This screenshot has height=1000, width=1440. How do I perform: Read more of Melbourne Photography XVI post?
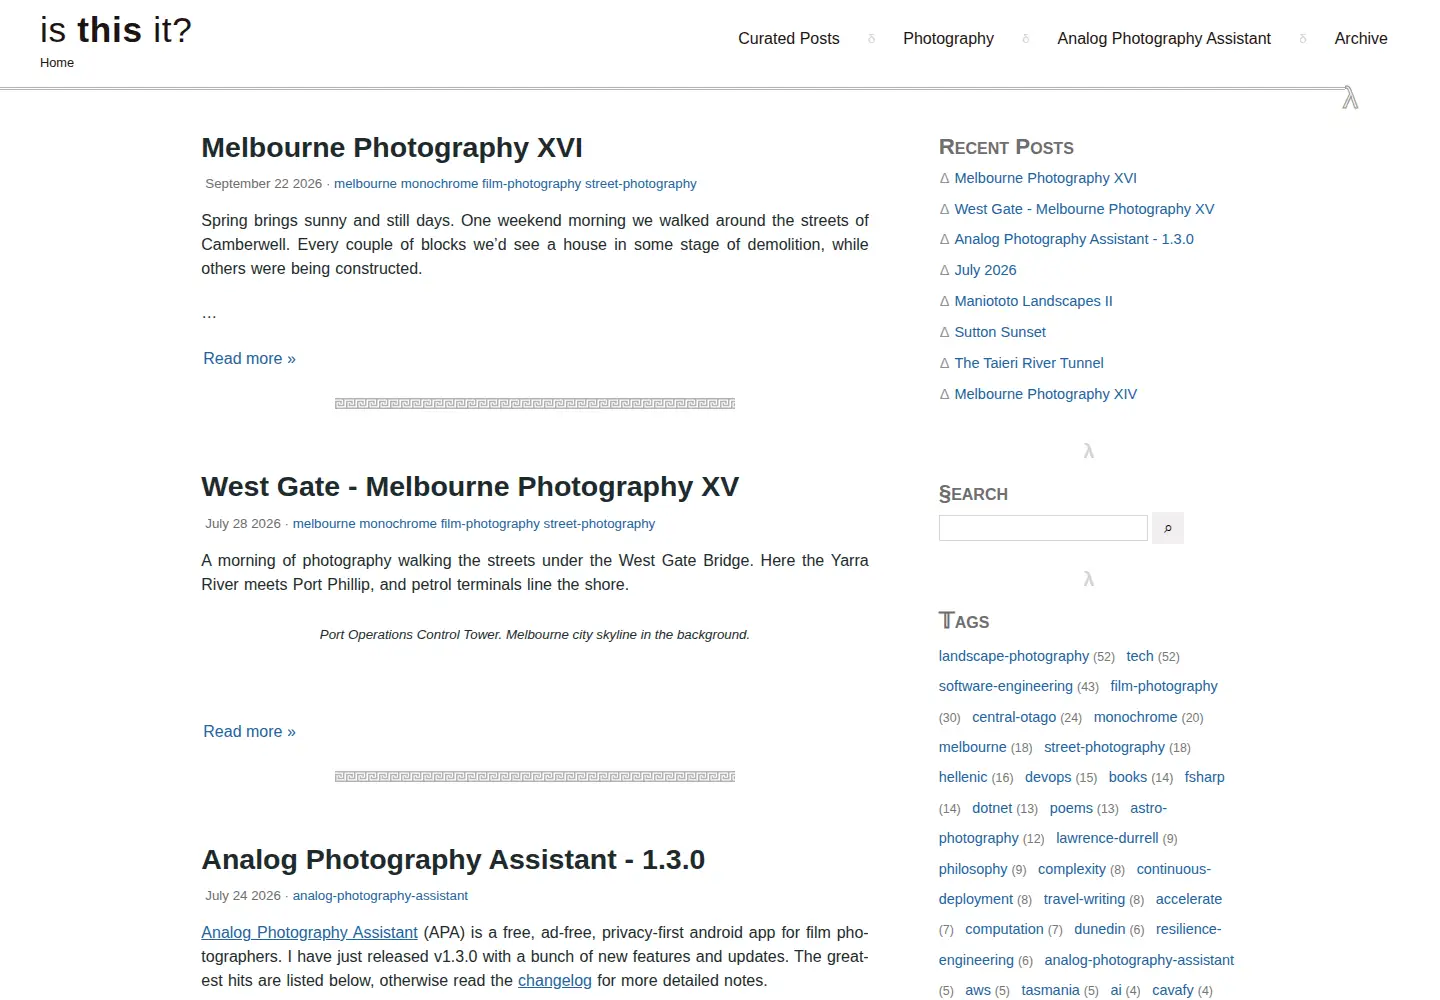point(249,358)
